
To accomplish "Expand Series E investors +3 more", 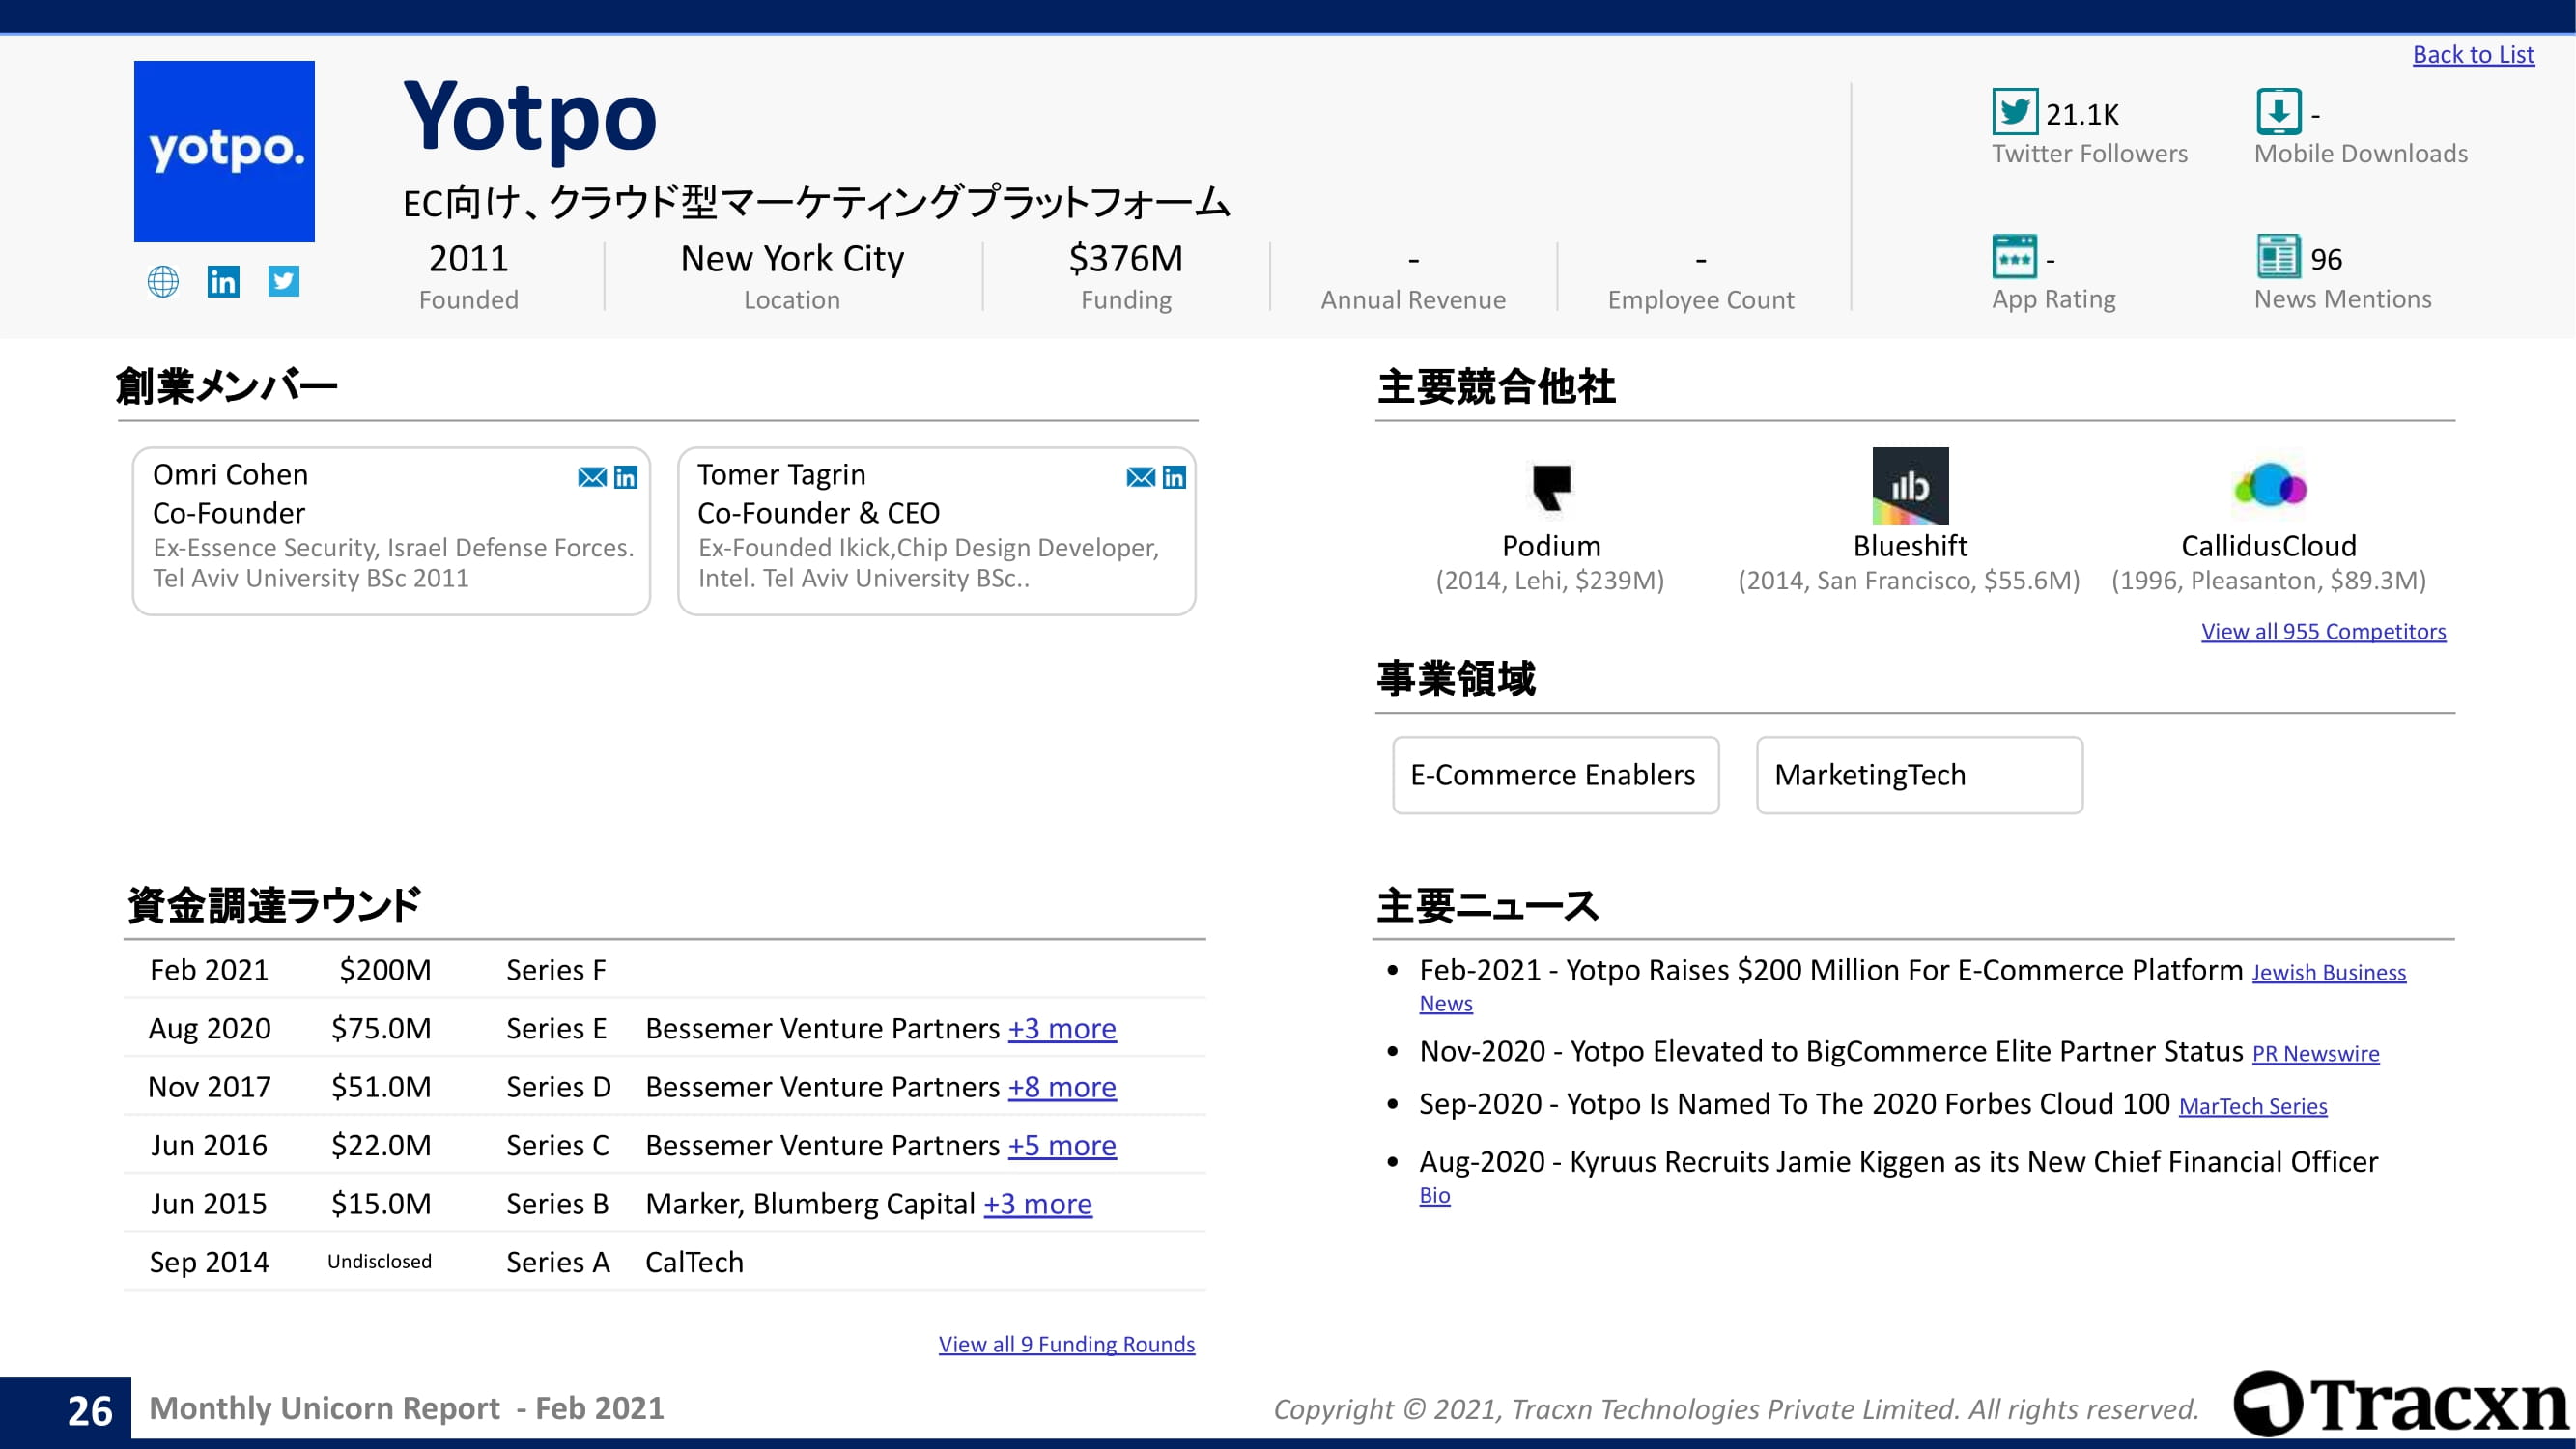I will [x=1062, y=1028].
